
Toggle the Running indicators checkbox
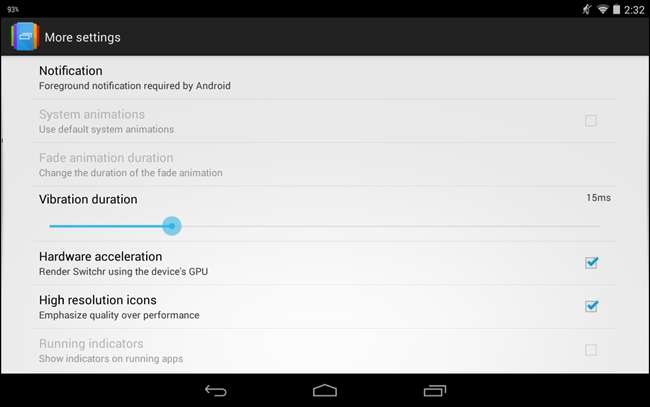pyautogui.click(x=591, y=350)
